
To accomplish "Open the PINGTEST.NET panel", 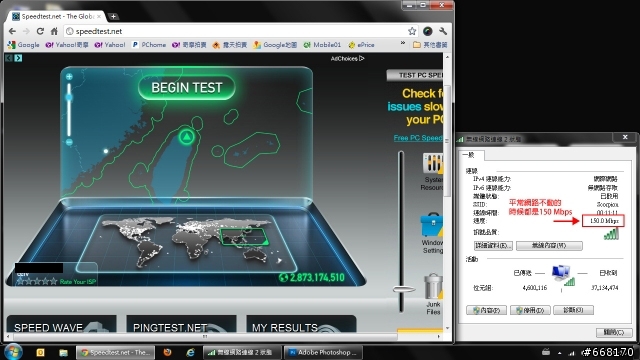I will pyautogui.click(x=181, y=324).
